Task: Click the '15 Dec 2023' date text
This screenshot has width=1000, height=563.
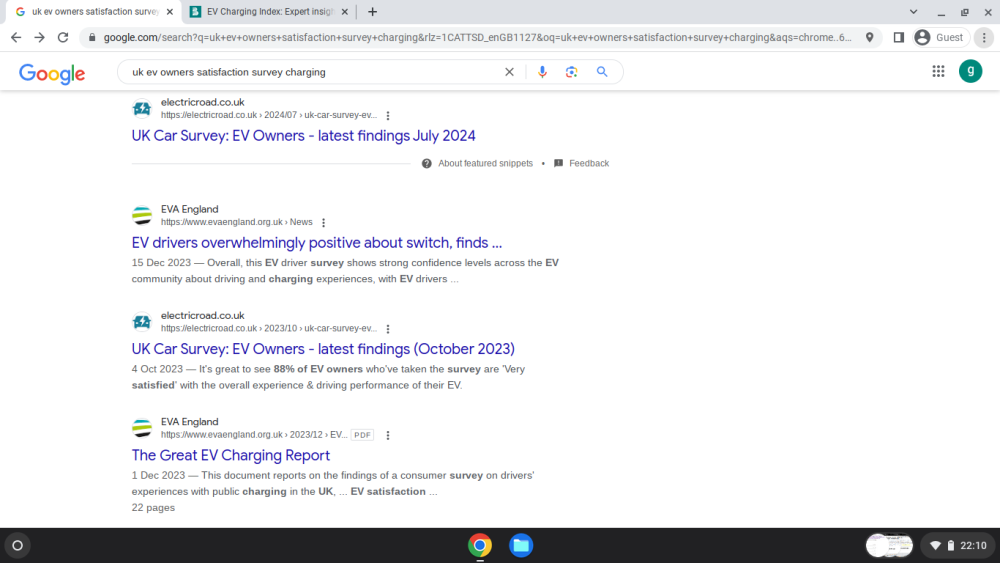Action: pyautogui.click(x=161, y=263)
